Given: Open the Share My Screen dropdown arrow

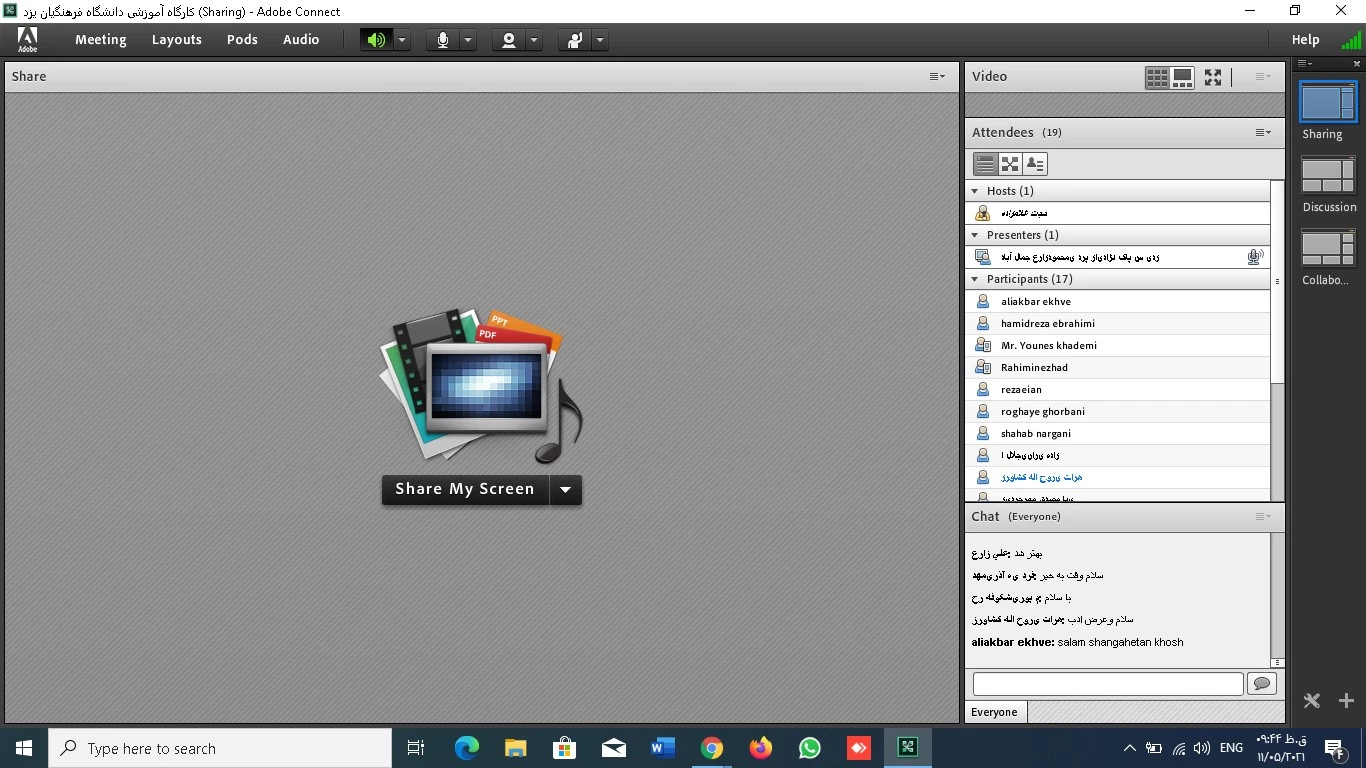Looking at the screenshot, I should point(565,489).
